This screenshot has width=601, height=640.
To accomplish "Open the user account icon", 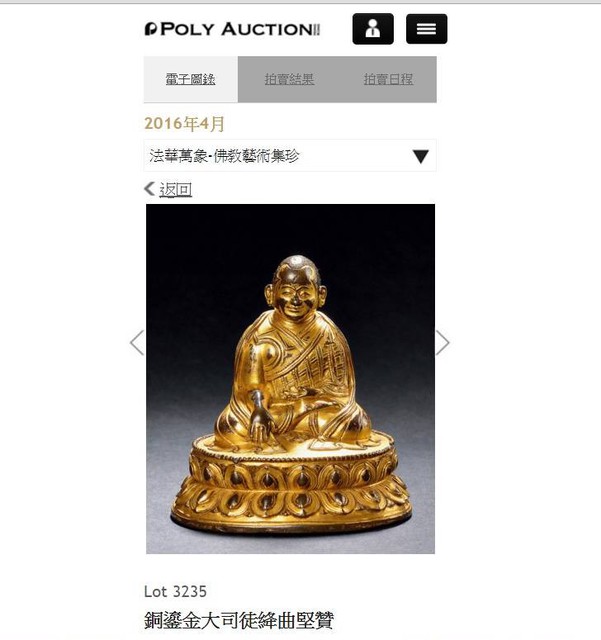I will click(x=373, y=29).
